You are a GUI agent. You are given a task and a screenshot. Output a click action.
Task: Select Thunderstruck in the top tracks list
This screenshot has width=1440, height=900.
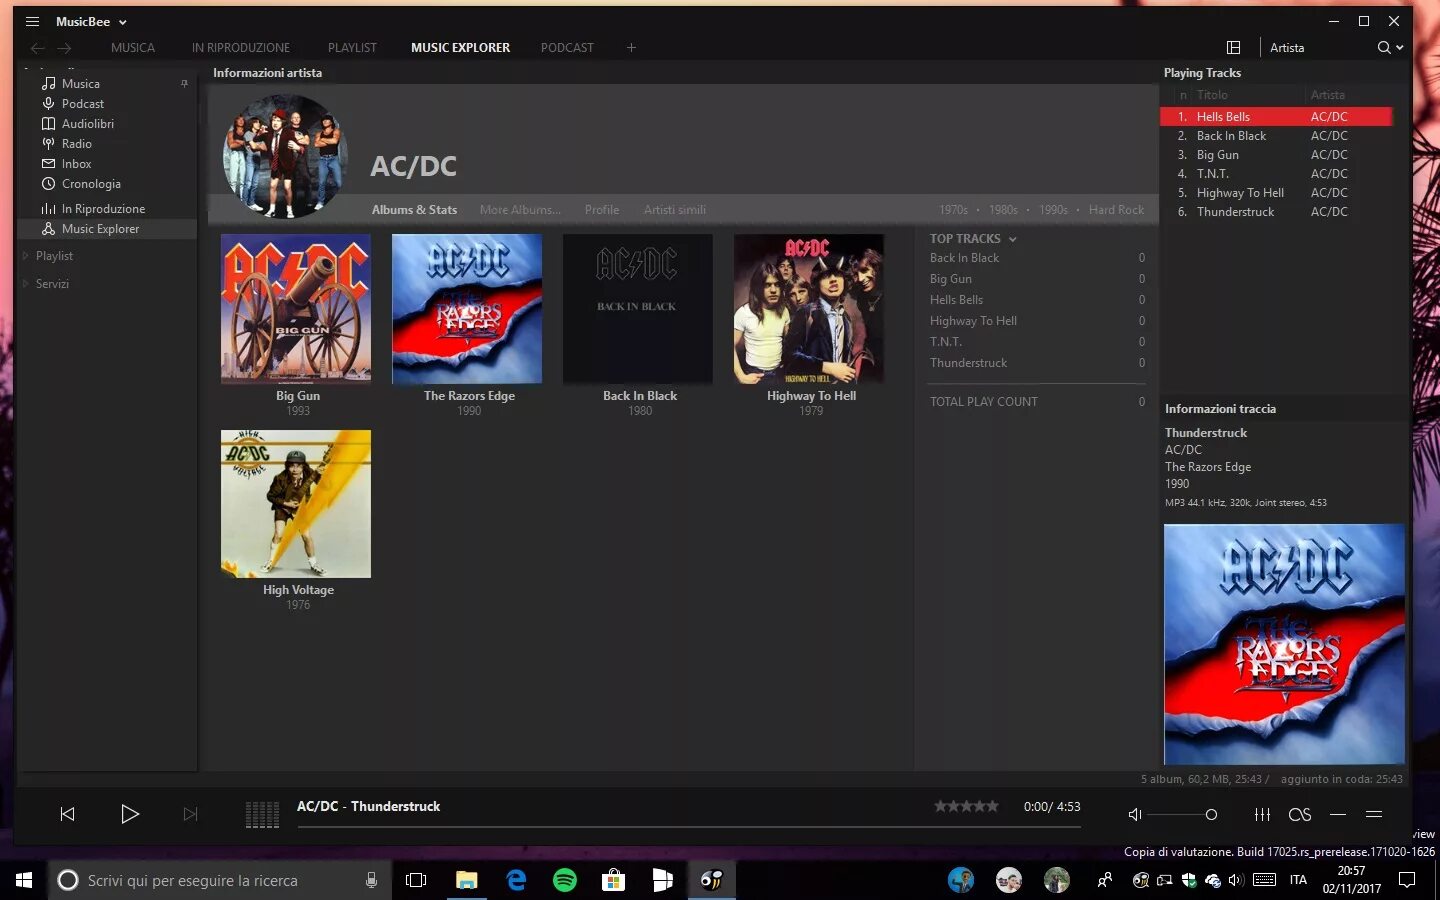pos(968,363)
